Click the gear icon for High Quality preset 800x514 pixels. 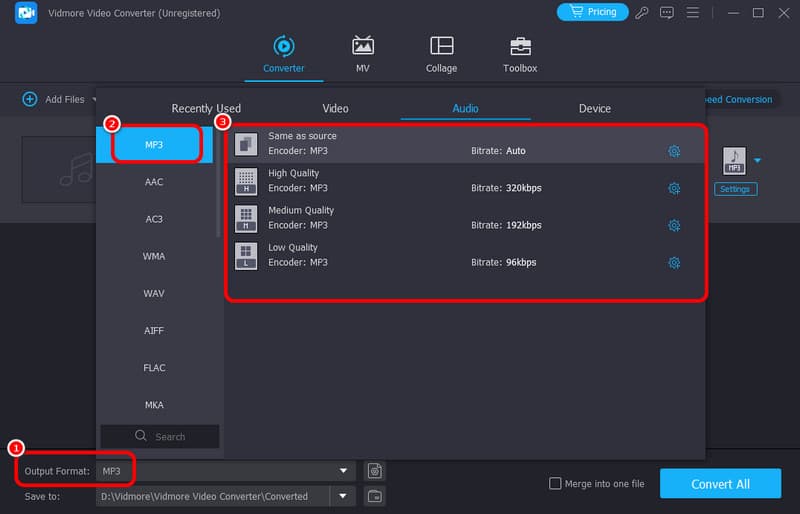click(674, 188)
